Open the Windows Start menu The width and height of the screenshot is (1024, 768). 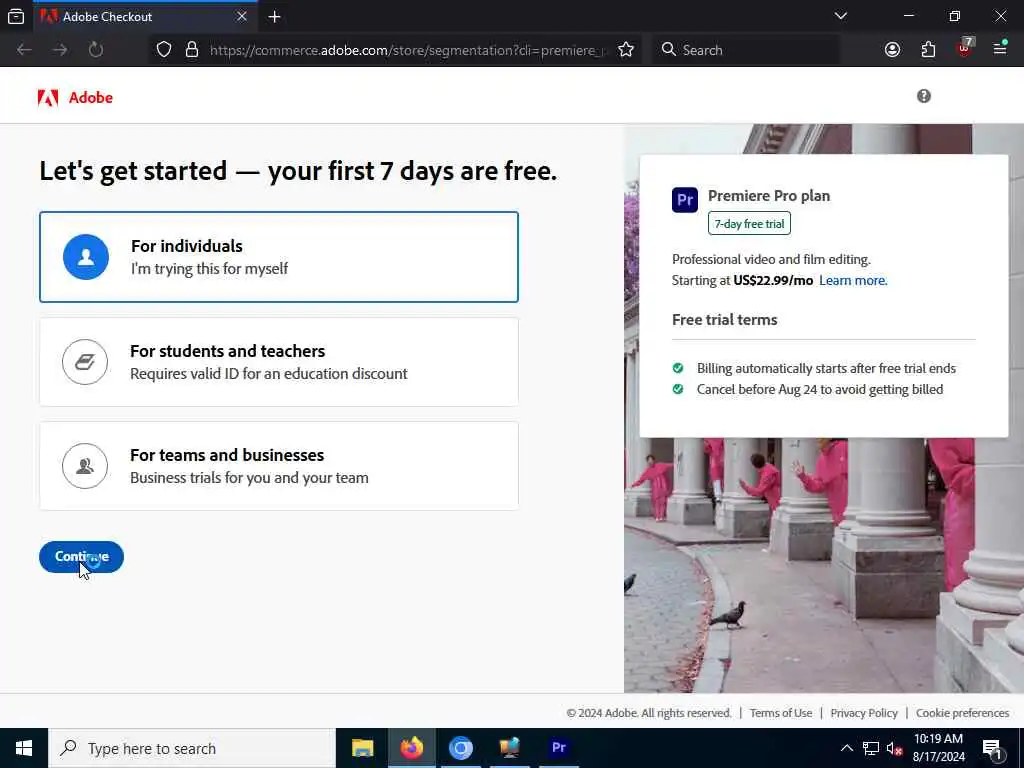24,748
